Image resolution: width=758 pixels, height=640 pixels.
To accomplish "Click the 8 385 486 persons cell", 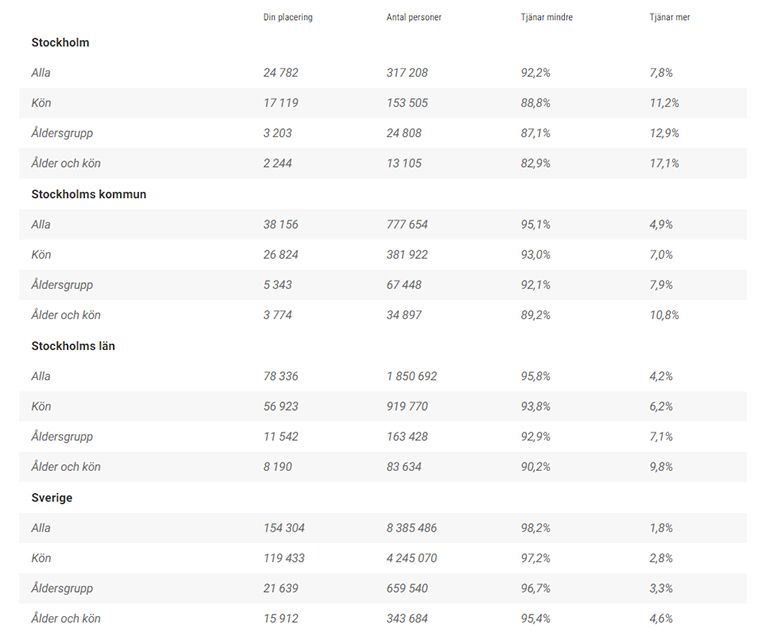I will [x=412, y=528].
